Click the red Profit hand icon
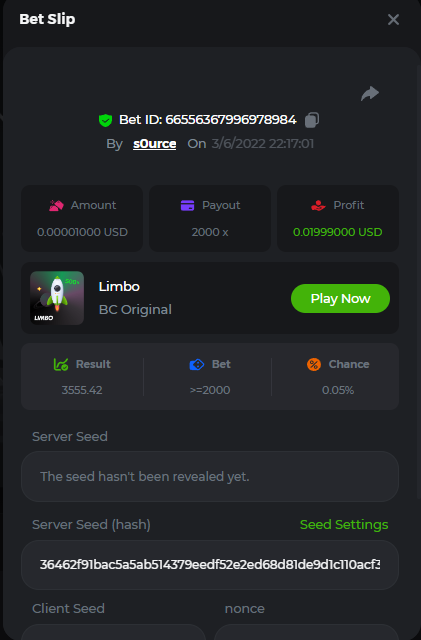Viewport: 421px width, 640px height. coord(318,205)
